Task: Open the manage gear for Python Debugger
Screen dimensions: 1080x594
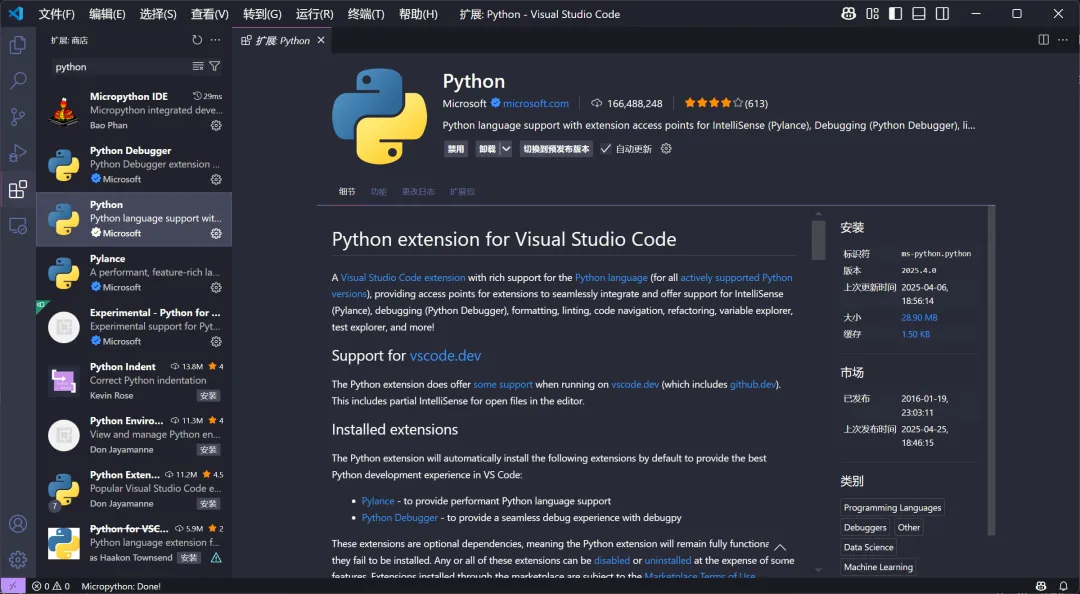Action: point(216,179)
